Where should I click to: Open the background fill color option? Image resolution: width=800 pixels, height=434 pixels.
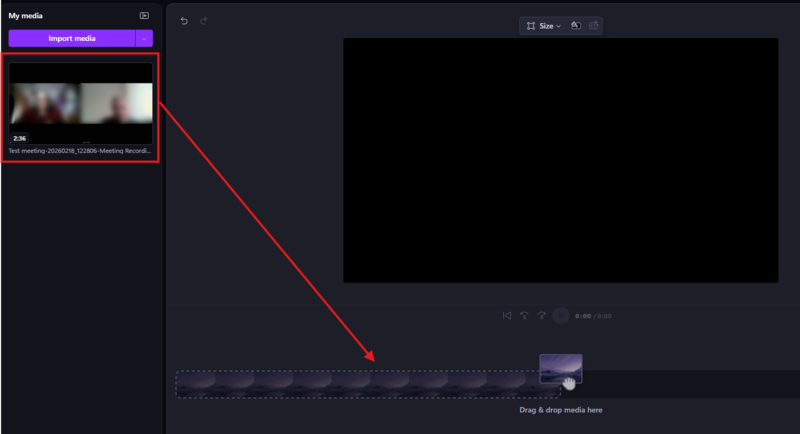pyautogui.click(x=576, y=25)
